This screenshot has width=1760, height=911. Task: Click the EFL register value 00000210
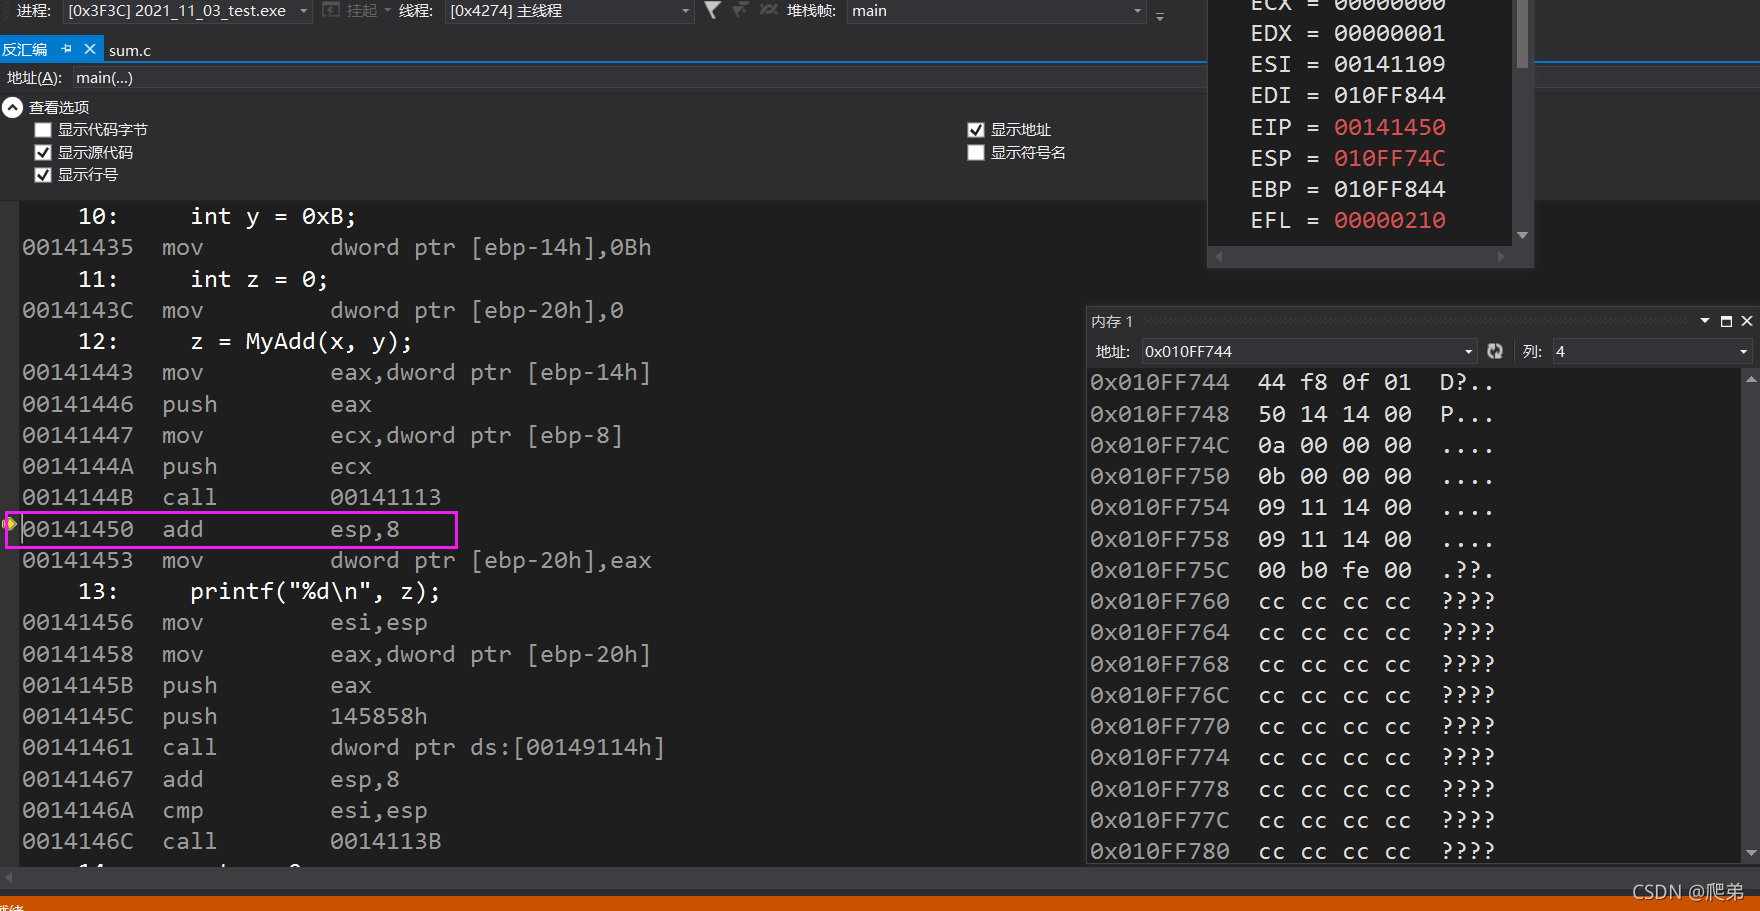(x=1389, y=220)
